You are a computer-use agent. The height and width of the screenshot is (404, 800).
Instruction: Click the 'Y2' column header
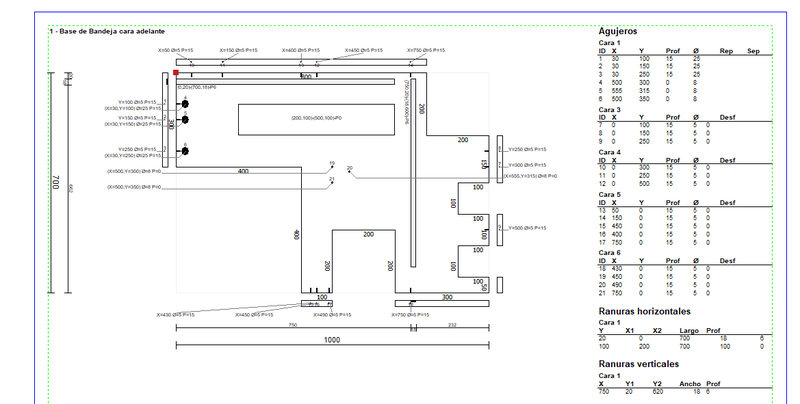click(x=657, y=384)
